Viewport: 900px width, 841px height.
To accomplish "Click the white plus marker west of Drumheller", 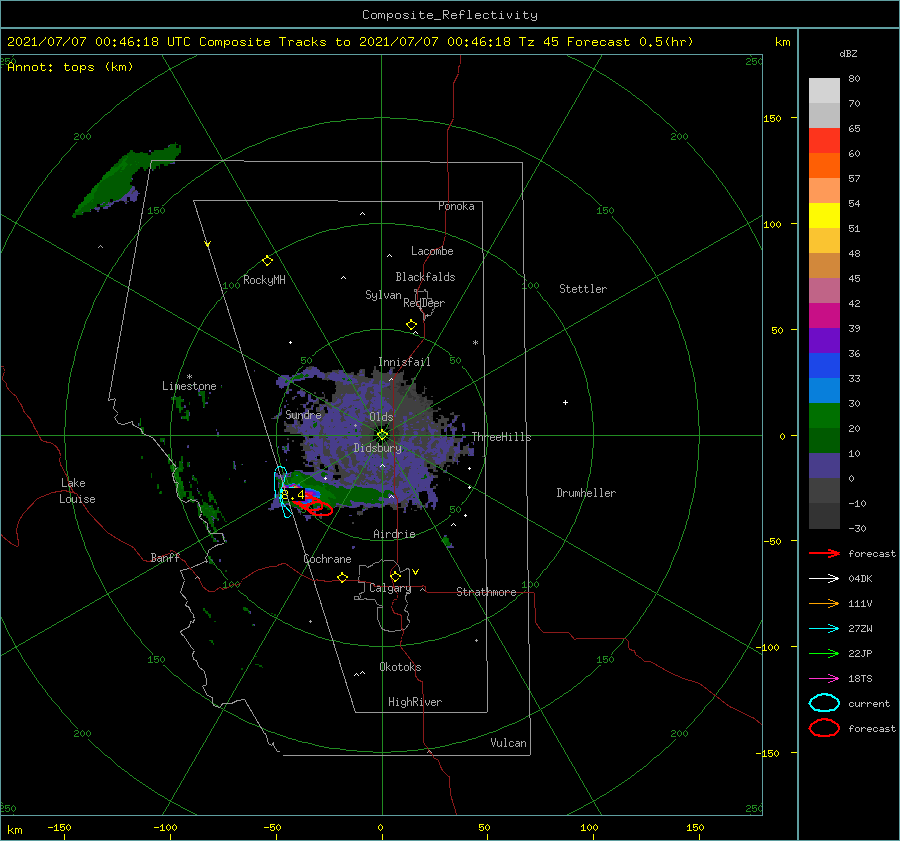I will click(565, 402).
